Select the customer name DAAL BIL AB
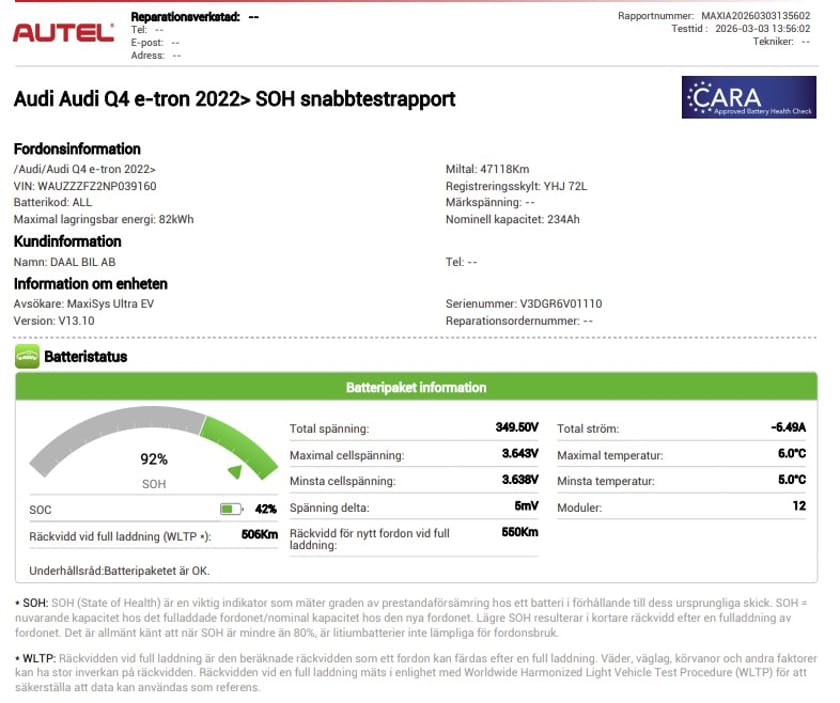Viewport: 840px width, 703px height. pyautogui.click(x=82, y=262)
